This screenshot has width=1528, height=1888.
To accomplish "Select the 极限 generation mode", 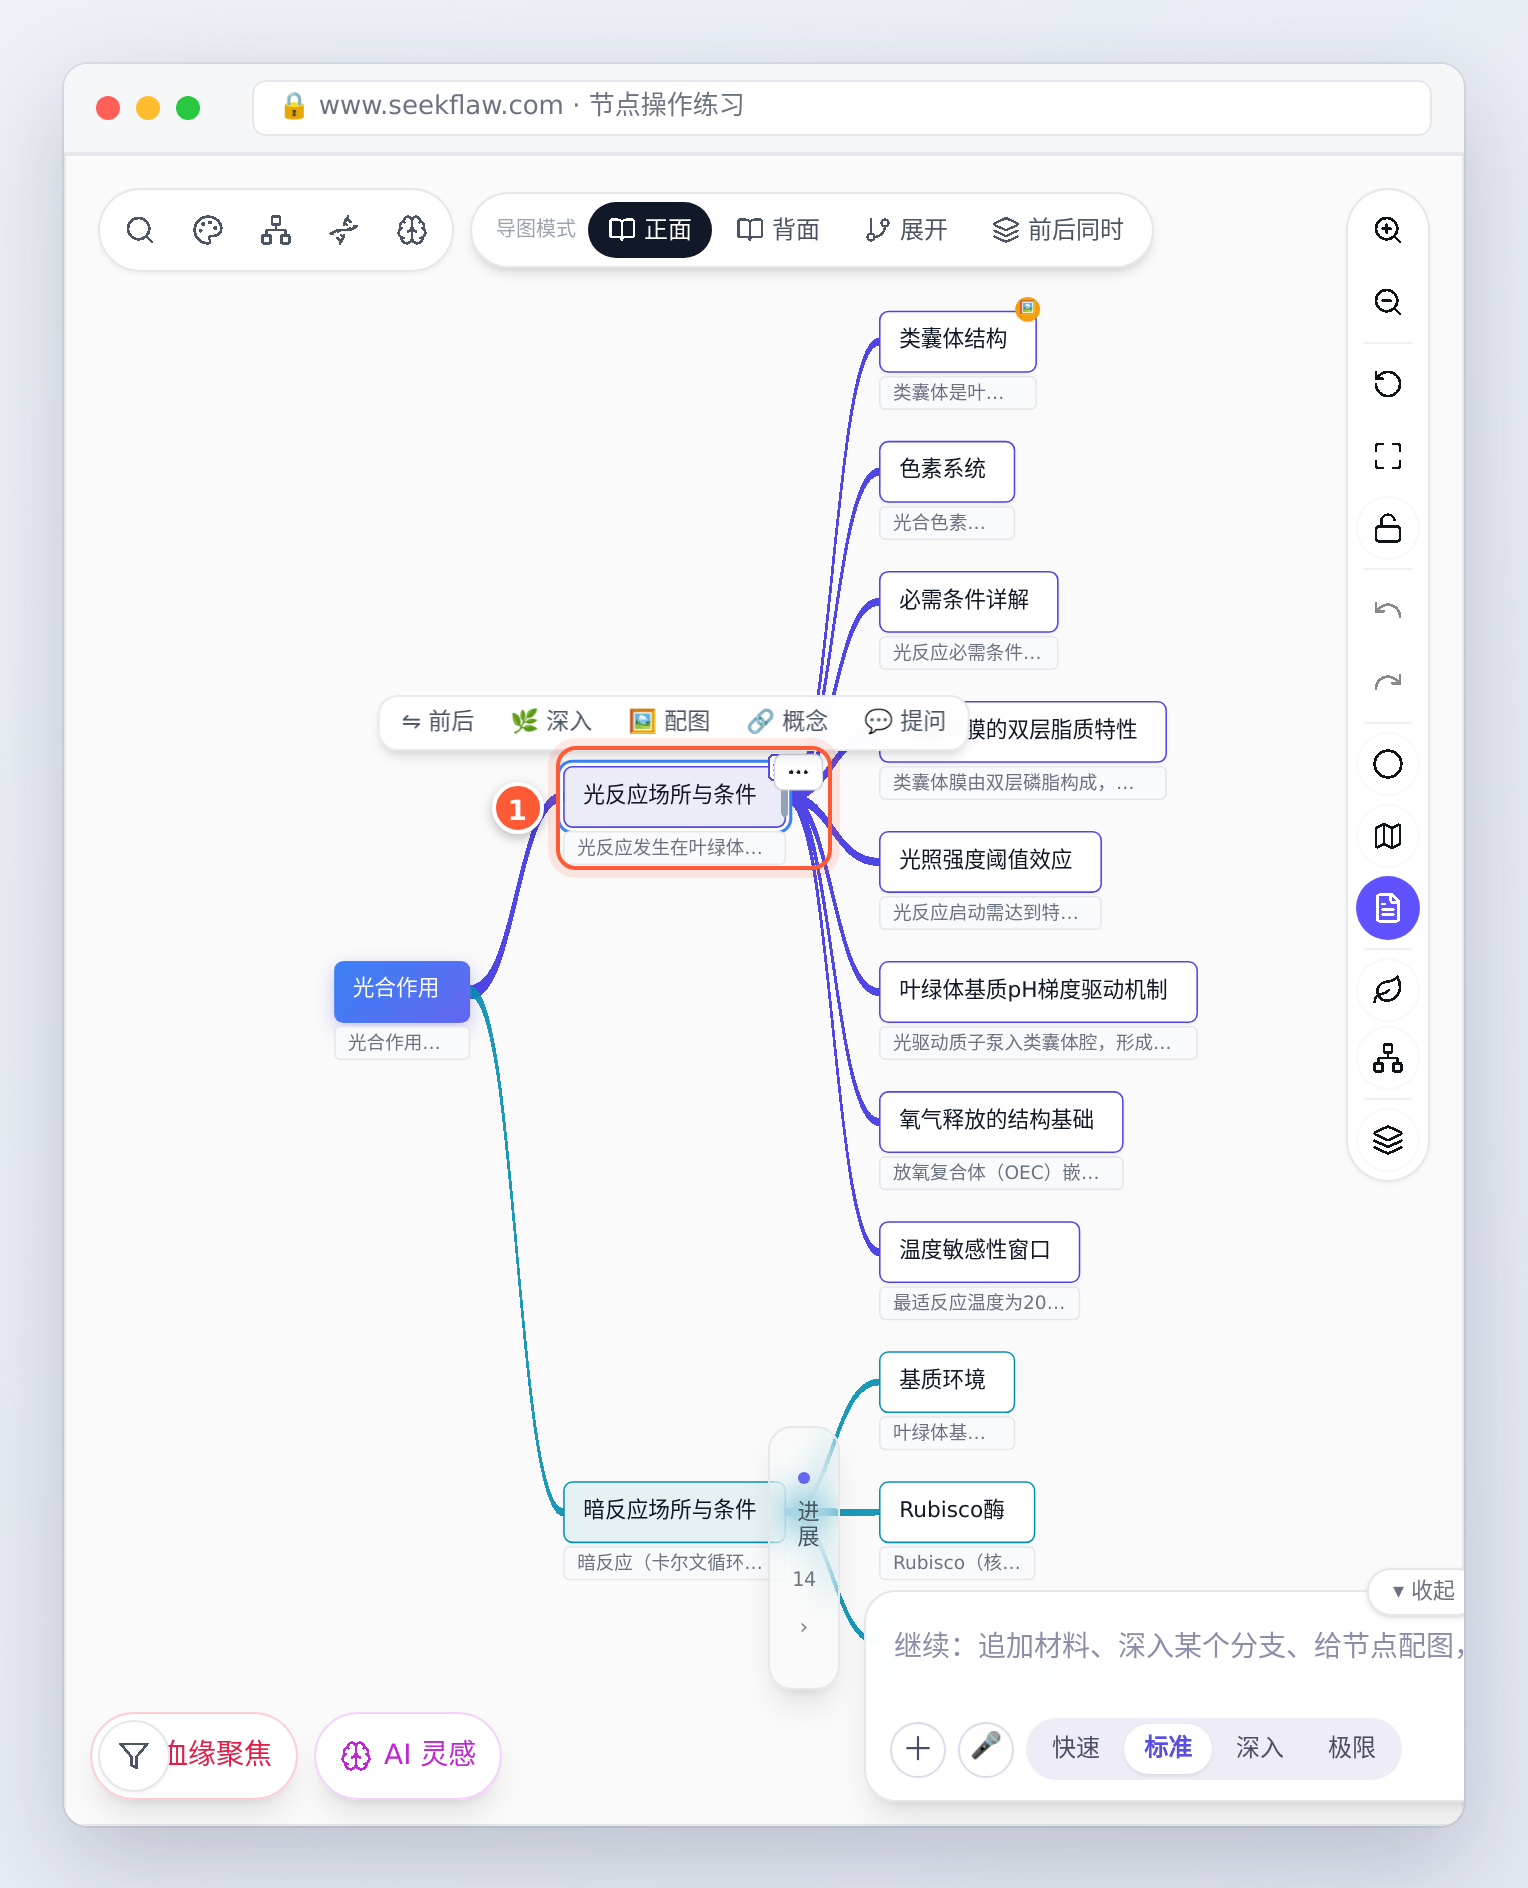I will 1352,1748.
